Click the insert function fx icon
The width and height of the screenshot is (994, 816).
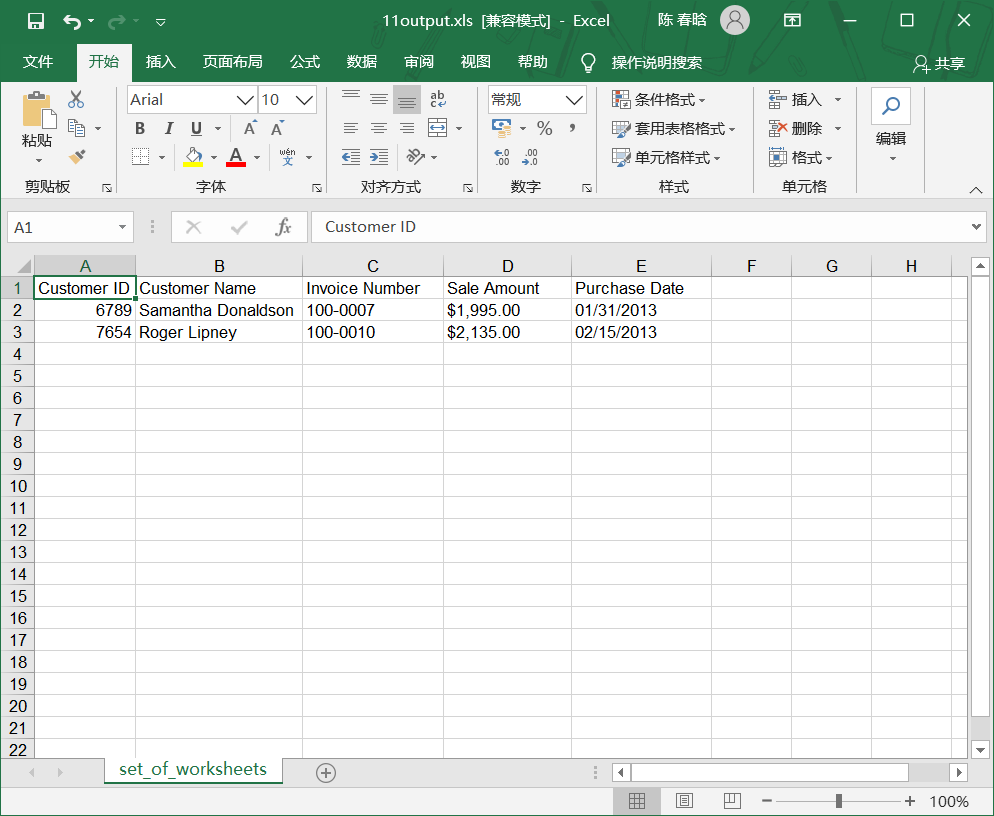pyautogui.click(x=283, y=227)
